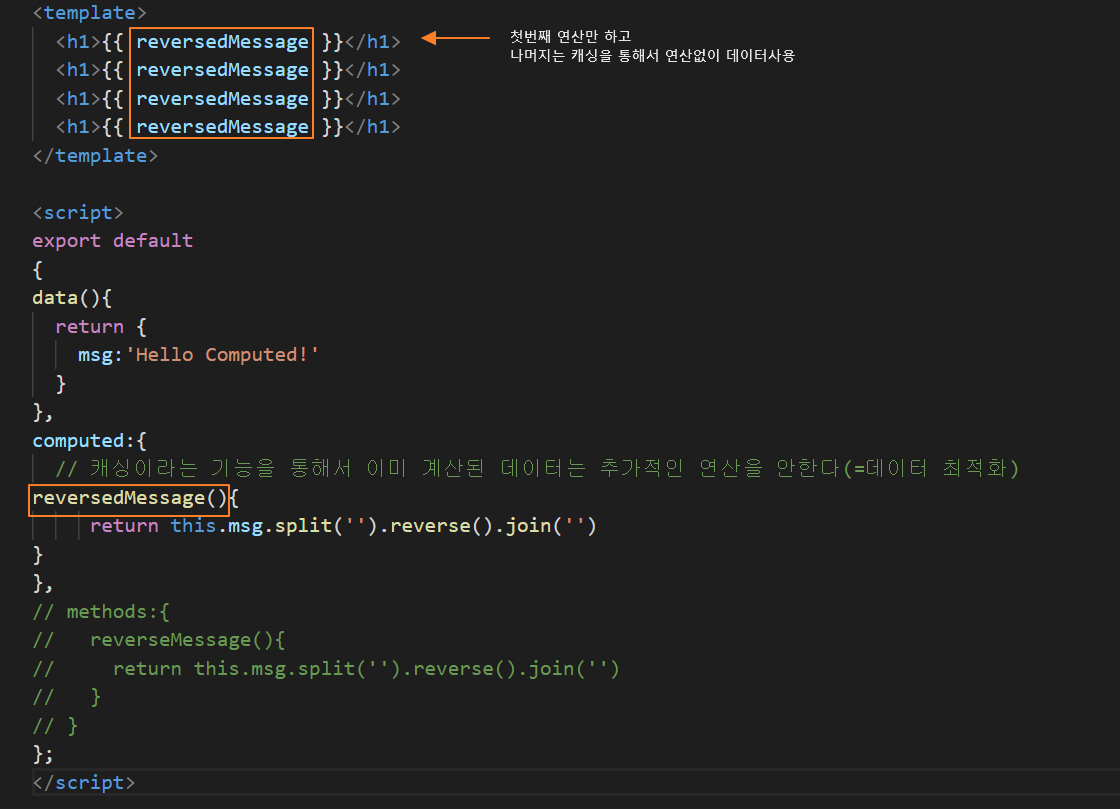Click the '};' line above </script>
Screen dimensions: 1120x809
pyautogui.click(x=43, y=754)
